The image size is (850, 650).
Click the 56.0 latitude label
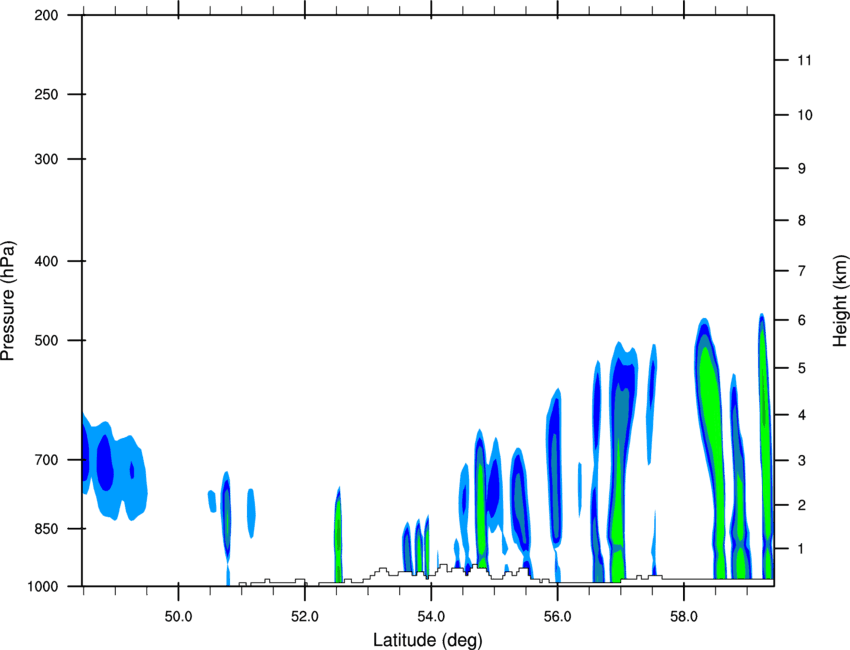point(558,617)
